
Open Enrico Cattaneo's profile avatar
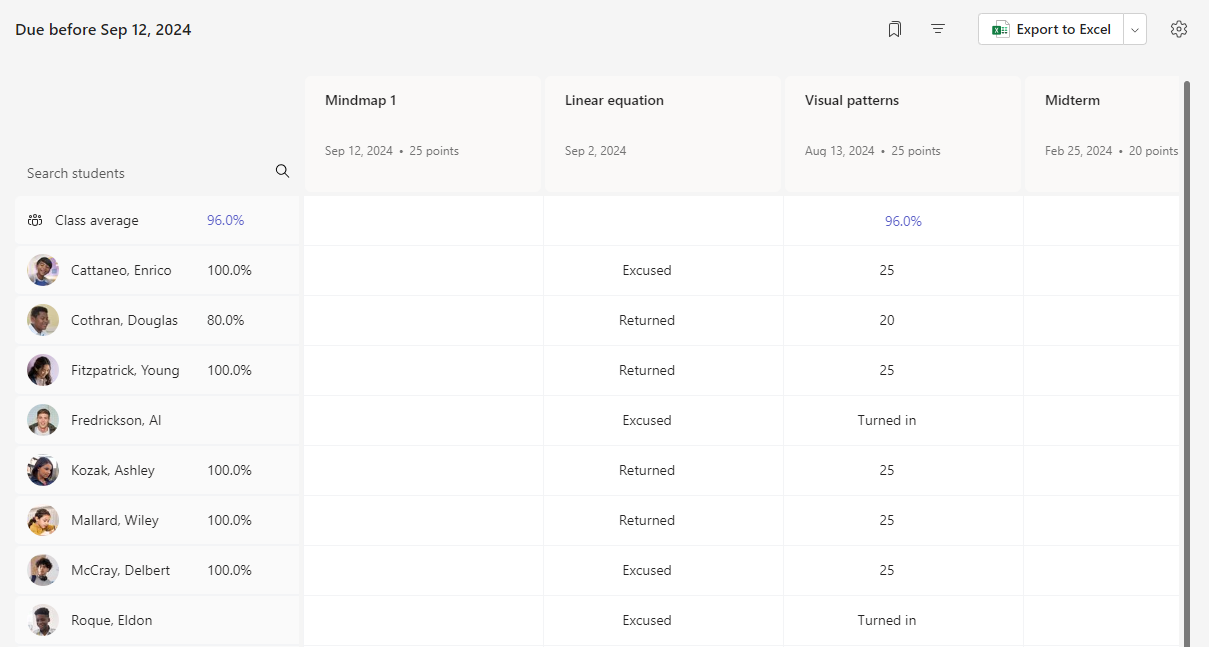(43, 270)
